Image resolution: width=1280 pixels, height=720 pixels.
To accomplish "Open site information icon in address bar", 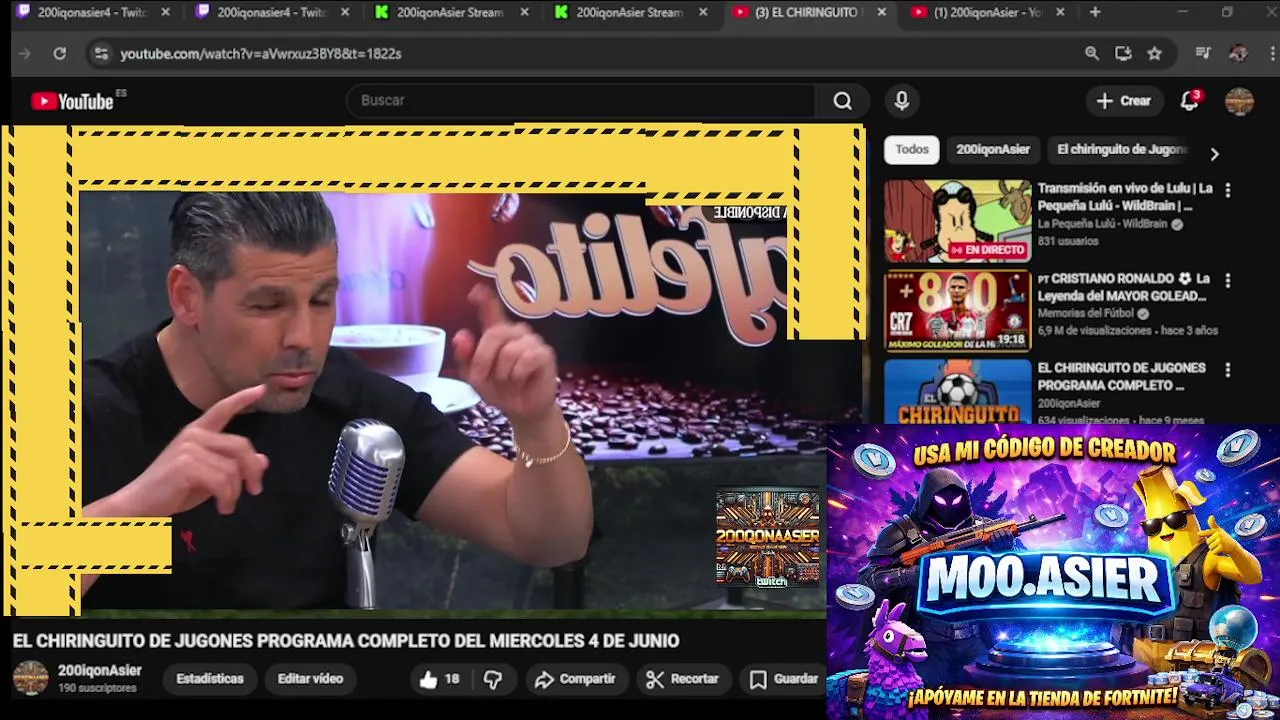I will [x=100, y=54].
